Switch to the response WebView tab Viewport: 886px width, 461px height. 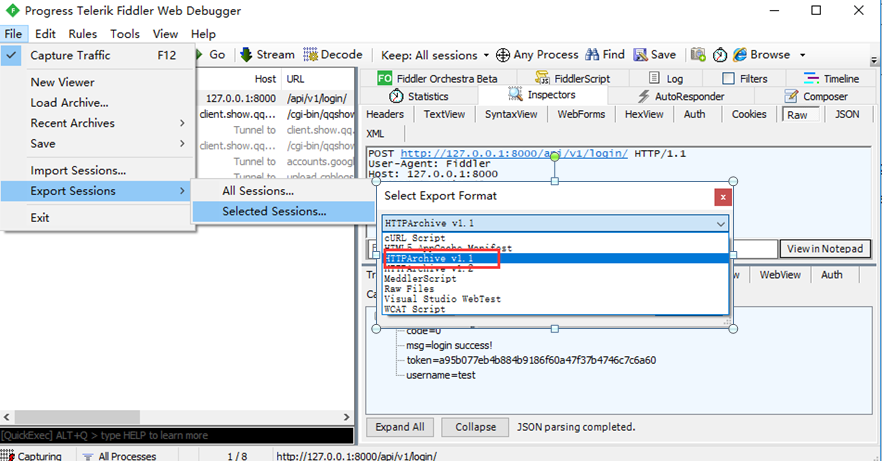[780, 275]
